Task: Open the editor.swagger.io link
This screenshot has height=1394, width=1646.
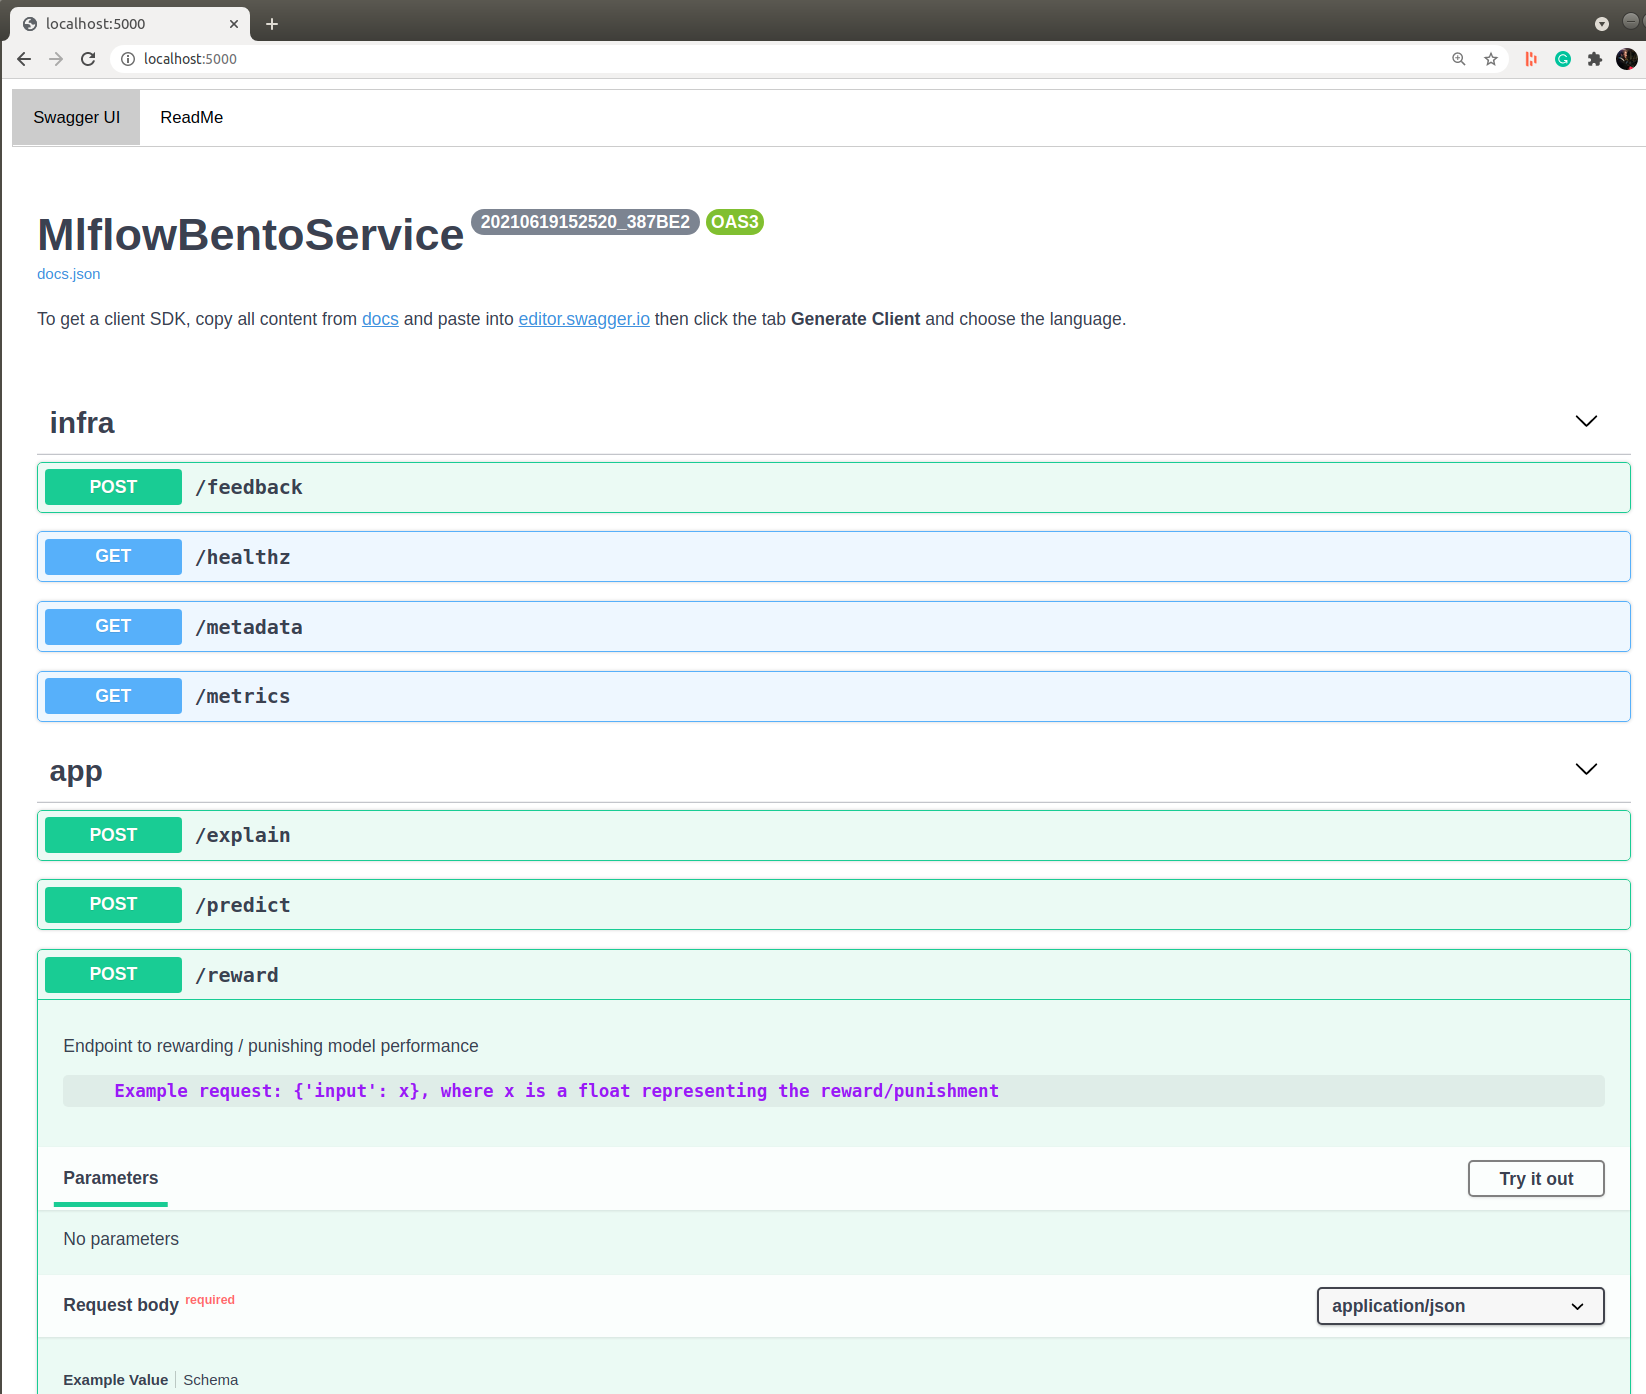Action: point(584,319)
